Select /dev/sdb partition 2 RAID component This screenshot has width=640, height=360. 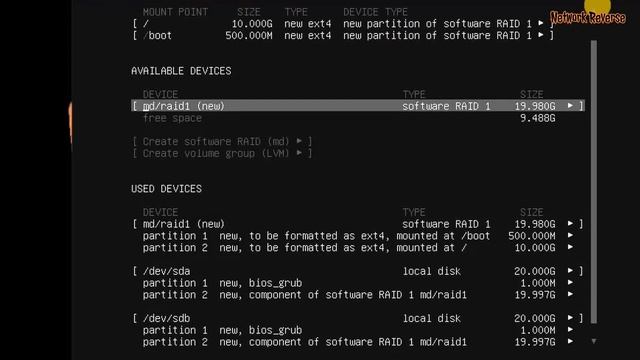[x=358, y=342]
